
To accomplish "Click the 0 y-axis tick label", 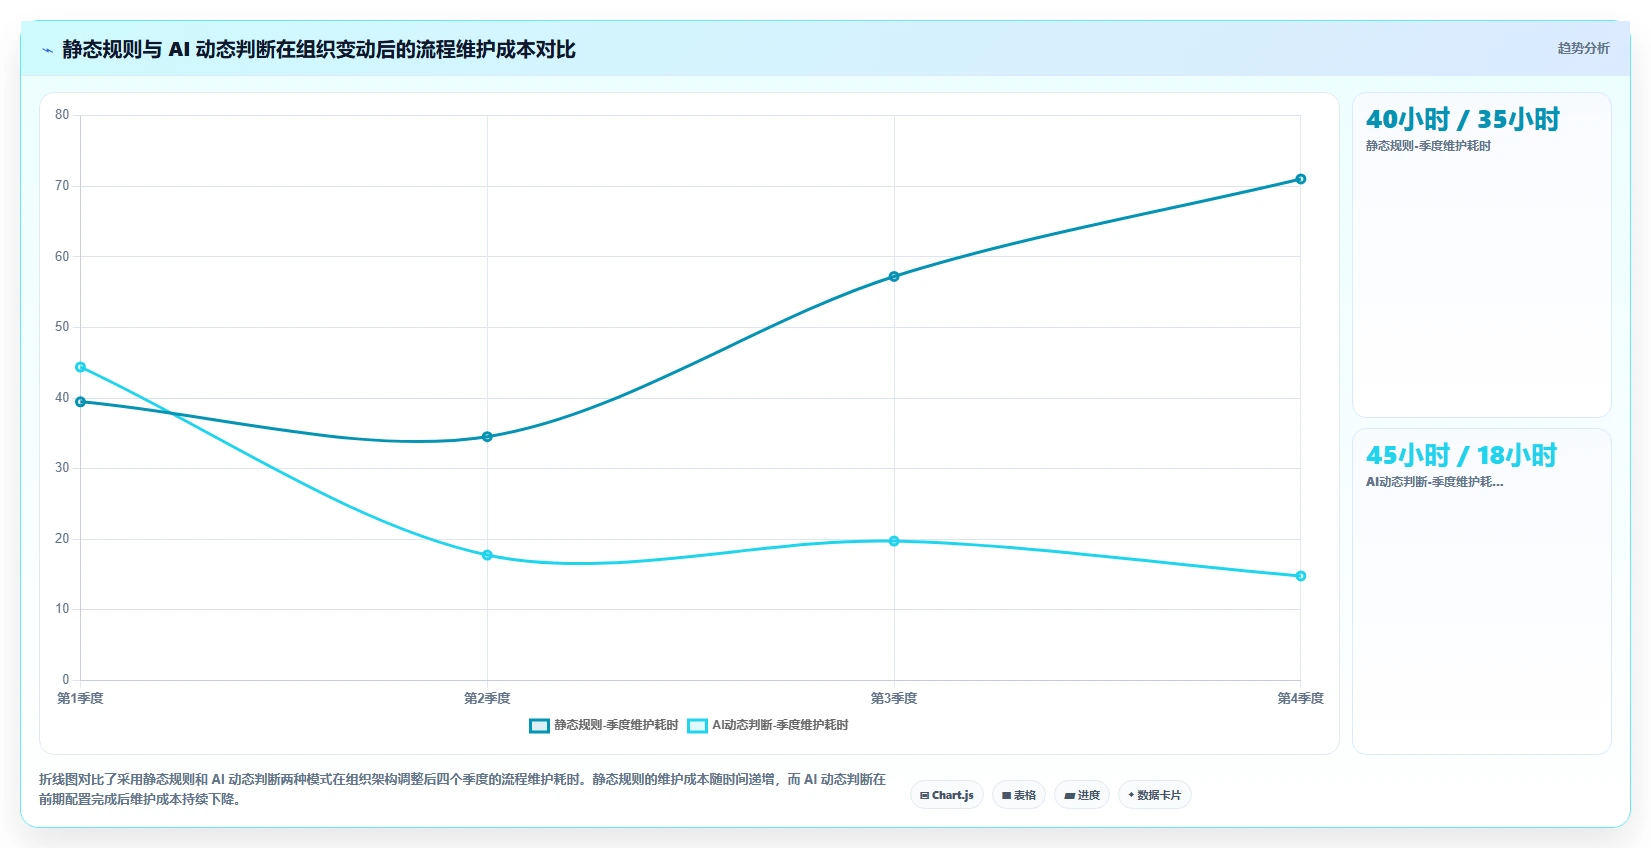I will tap(66, 680).
